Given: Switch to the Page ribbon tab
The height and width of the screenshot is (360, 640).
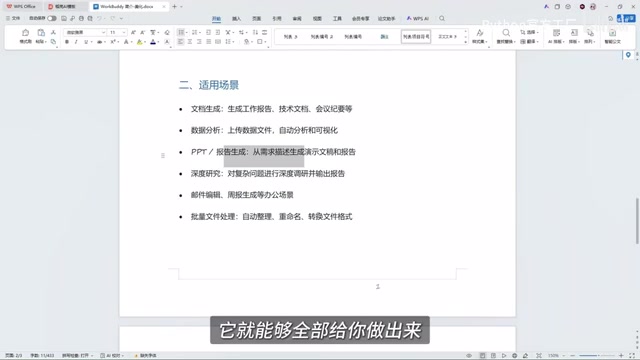Looking at the screenshot, I should coord(256,19).
